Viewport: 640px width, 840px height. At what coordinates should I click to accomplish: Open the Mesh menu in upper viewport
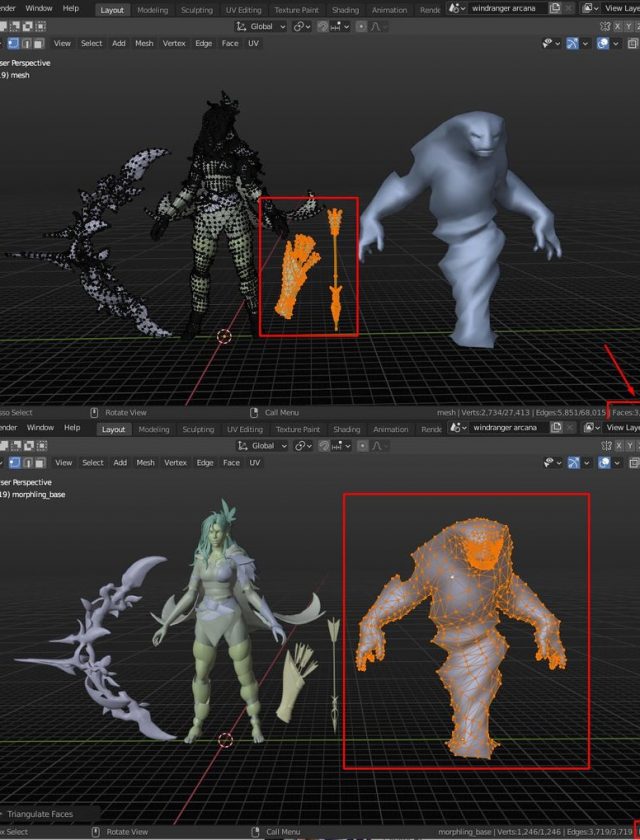tap(144, 43)
